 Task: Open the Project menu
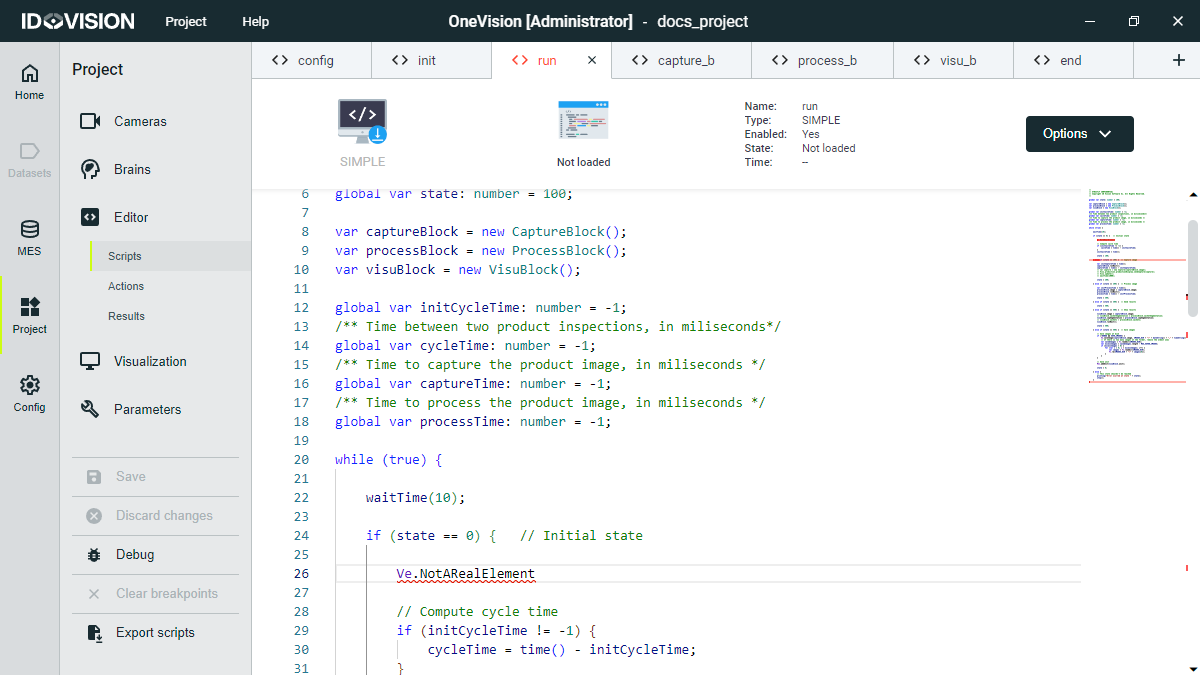pyautogui.click(x=185, y=21)
